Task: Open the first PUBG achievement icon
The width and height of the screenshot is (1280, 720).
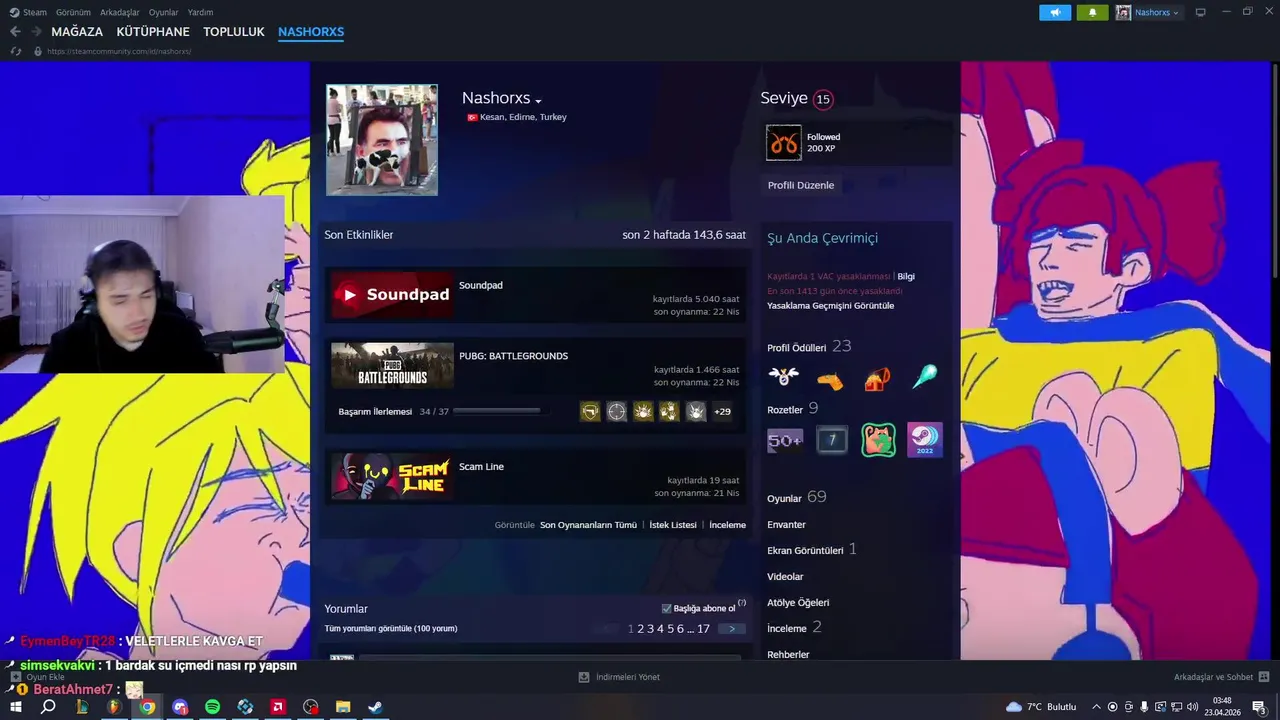Action: (x=591, y=411)
